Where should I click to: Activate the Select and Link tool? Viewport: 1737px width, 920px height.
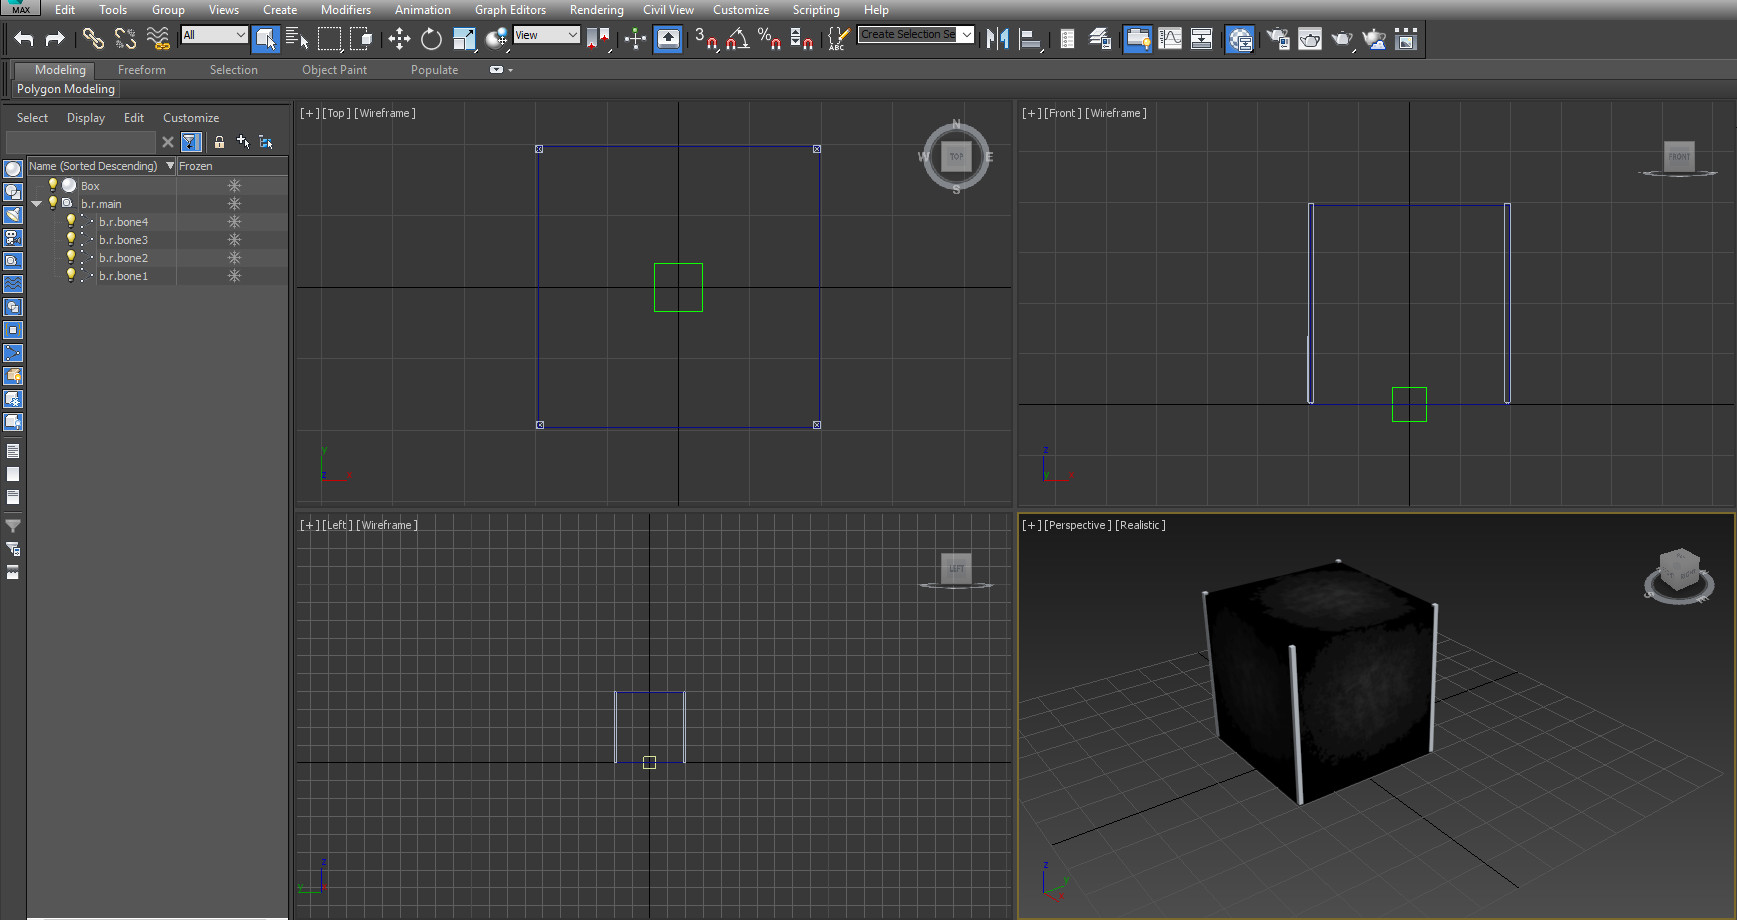pos(93,39)
